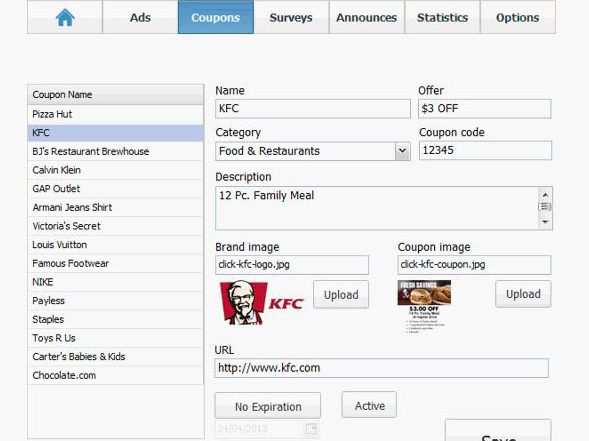The height and width of the screenshot is (441, 589).
Task: Open Victoria's Secret coupon entry
Action: click(115, 226)
